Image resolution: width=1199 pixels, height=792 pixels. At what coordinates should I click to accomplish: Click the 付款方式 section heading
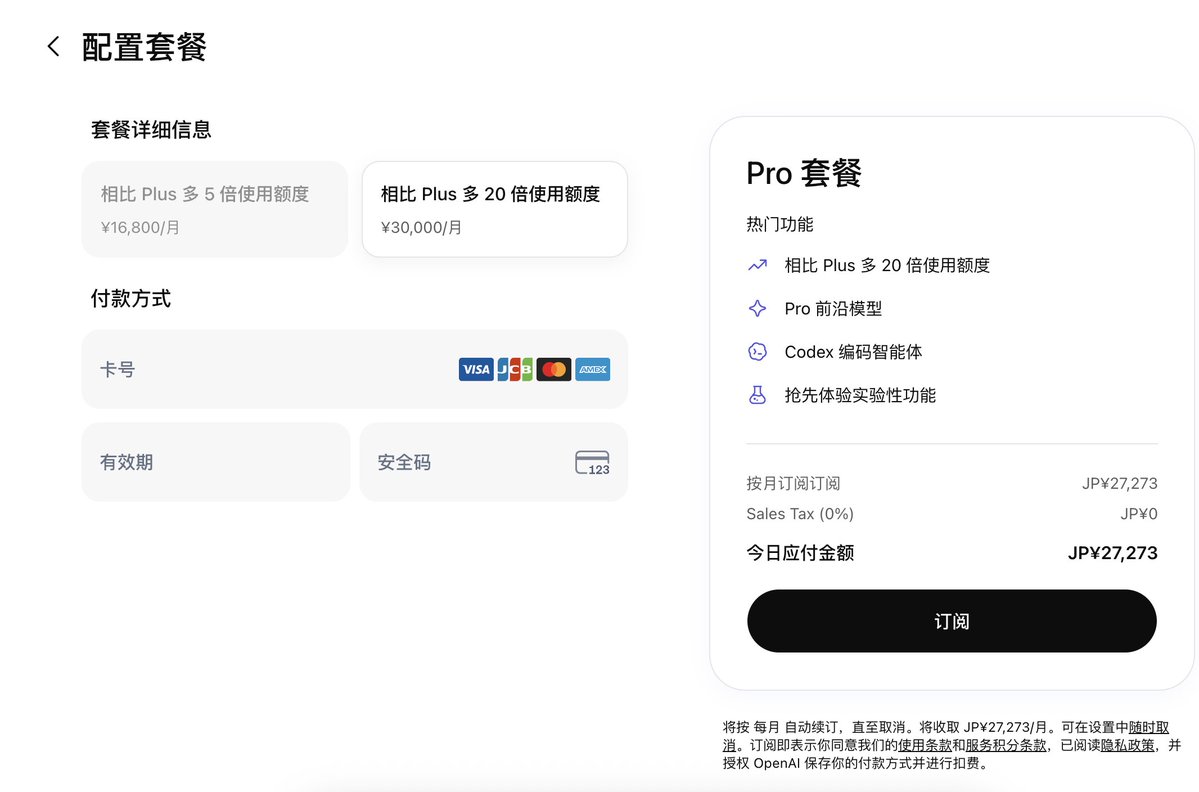(x=131, y=299)
